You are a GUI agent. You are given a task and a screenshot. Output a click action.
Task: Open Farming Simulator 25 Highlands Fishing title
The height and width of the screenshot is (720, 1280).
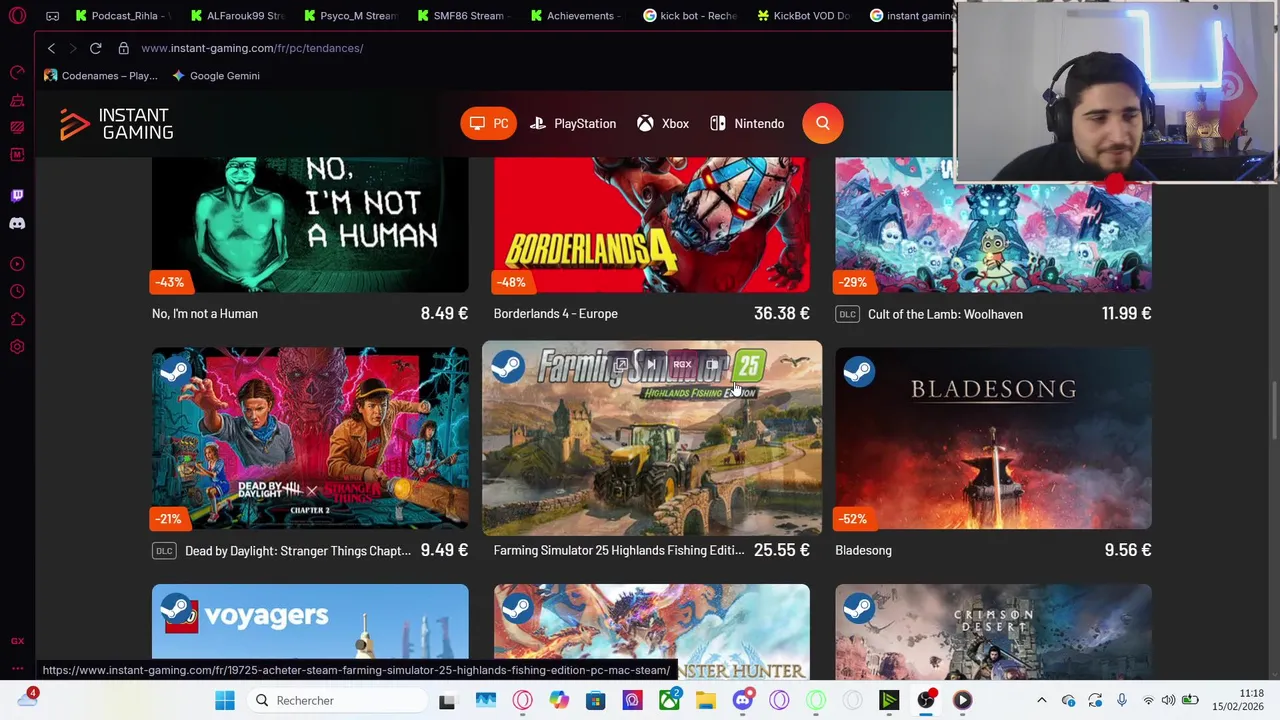click(x=619, y=550)
